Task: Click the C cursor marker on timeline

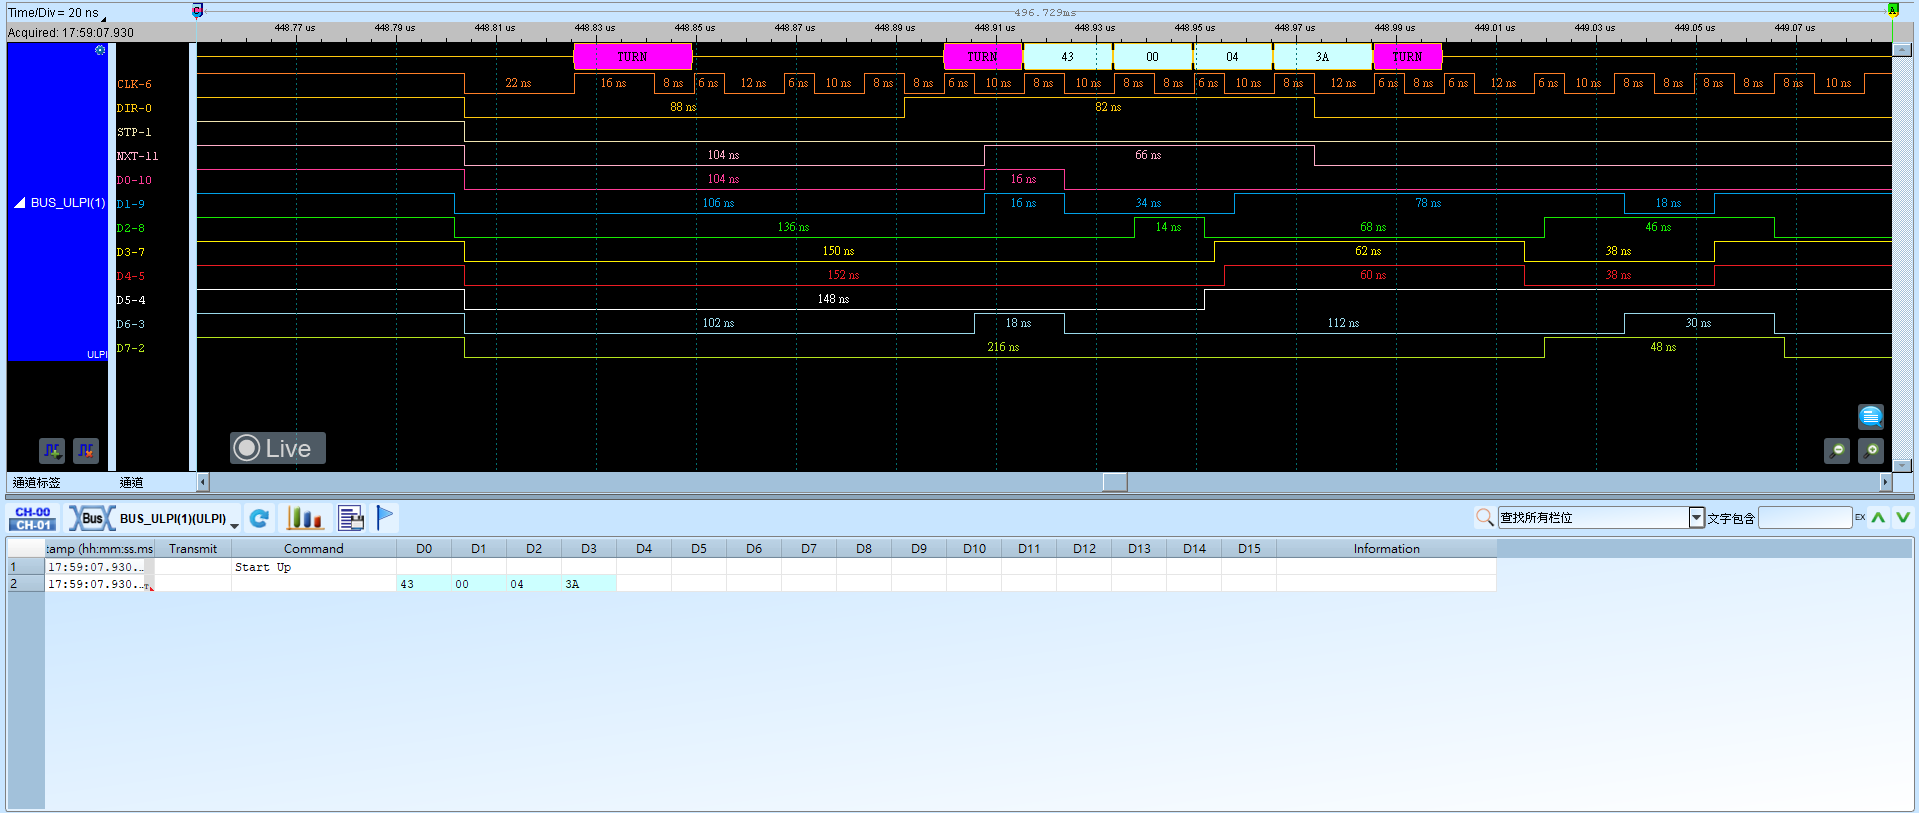Action: (197, 10)
